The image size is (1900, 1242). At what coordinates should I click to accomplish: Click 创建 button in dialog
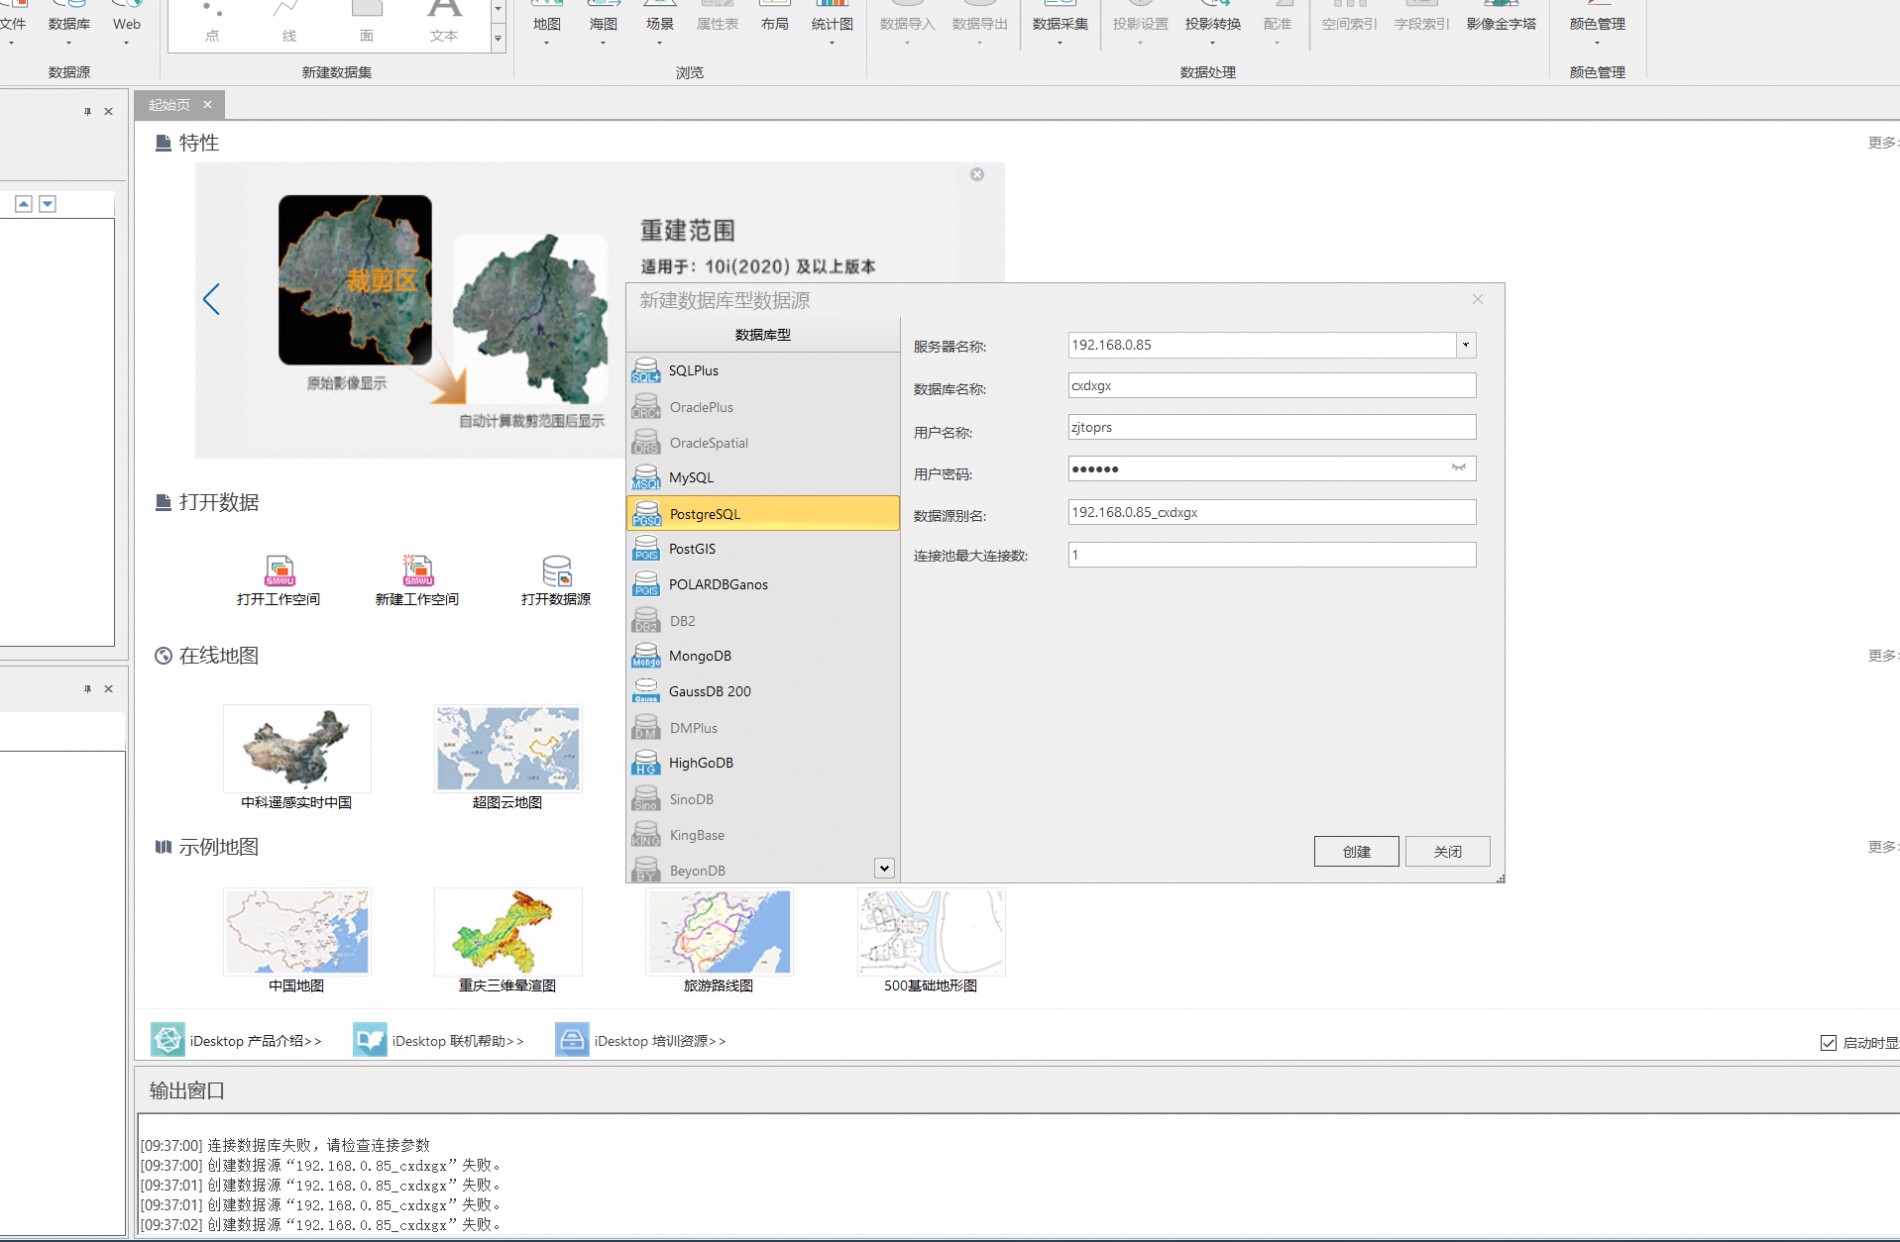[x=1356, y=851]
